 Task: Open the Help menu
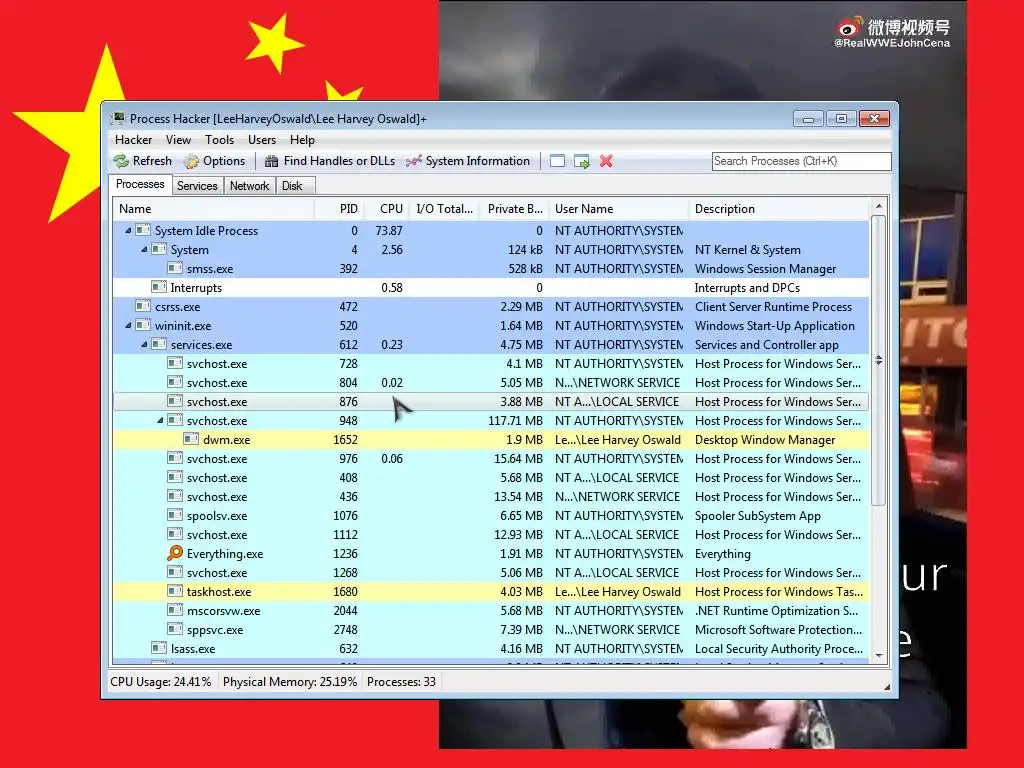point(302,140)
